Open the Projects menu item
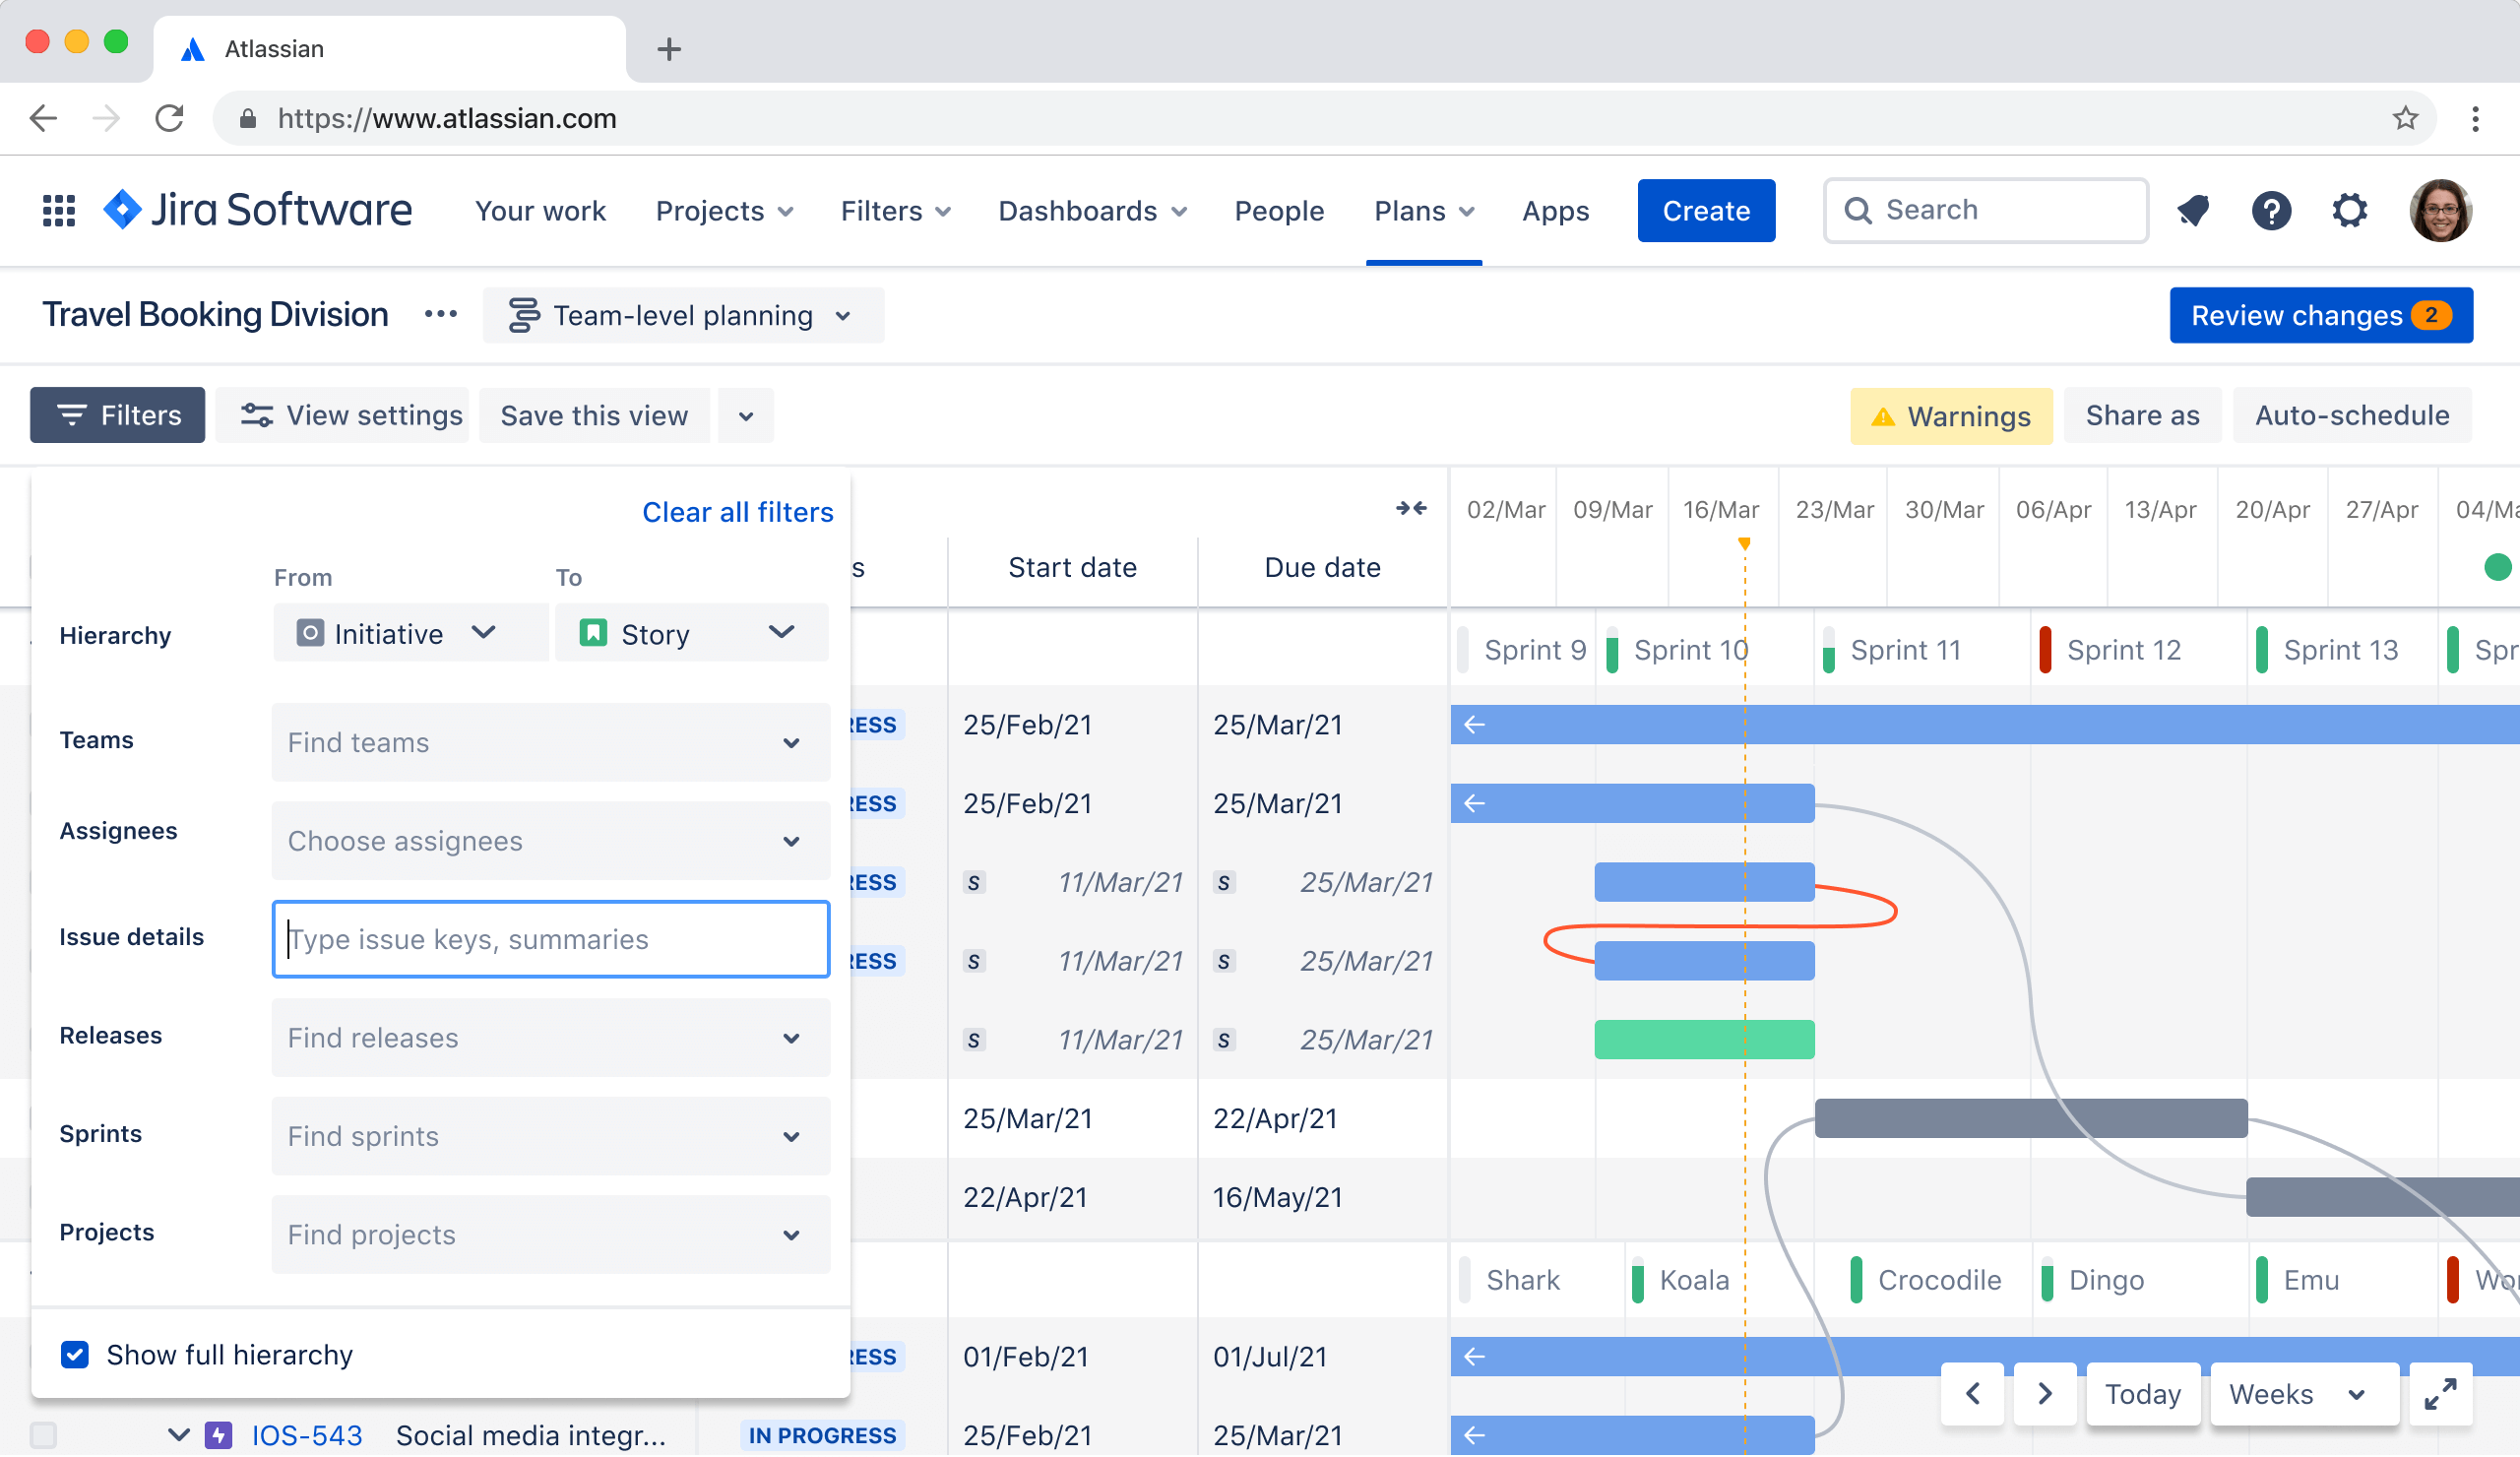This screenshot has height=1457, width=2520. click(x=724, y=208)
